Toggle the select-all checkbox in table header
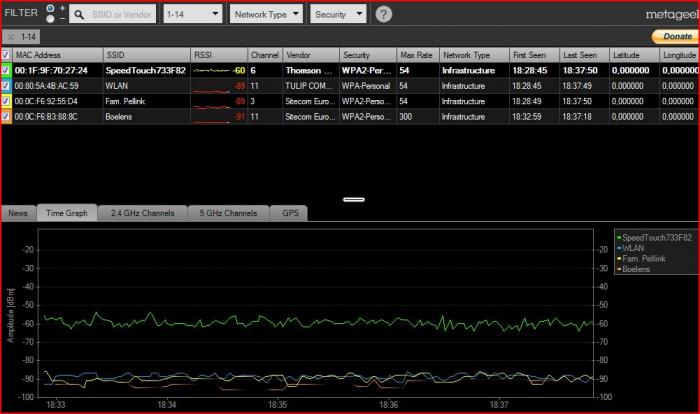This screenshot has width=700, height=414. click(x=6, y=55)
